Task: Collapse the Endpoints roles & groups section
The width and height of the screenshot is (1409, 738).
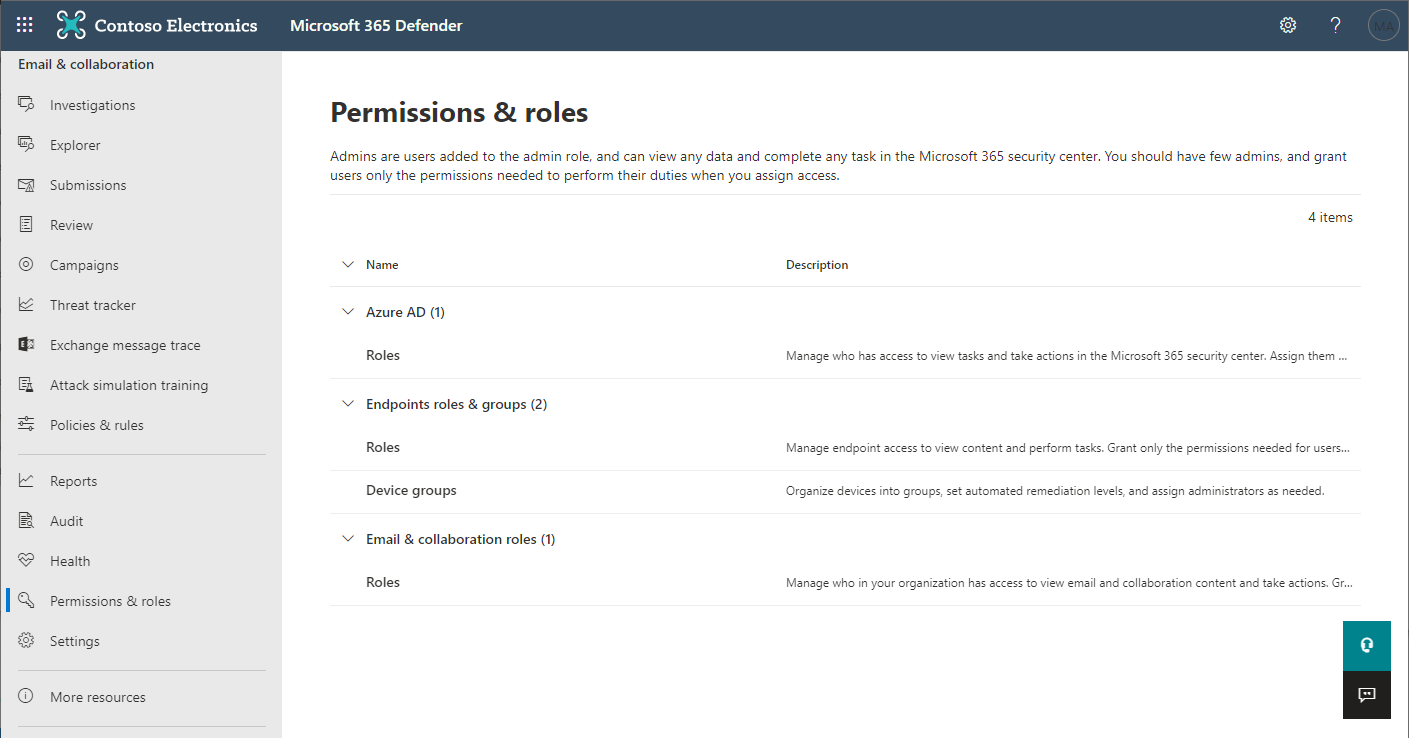Action: pos(348,404)
